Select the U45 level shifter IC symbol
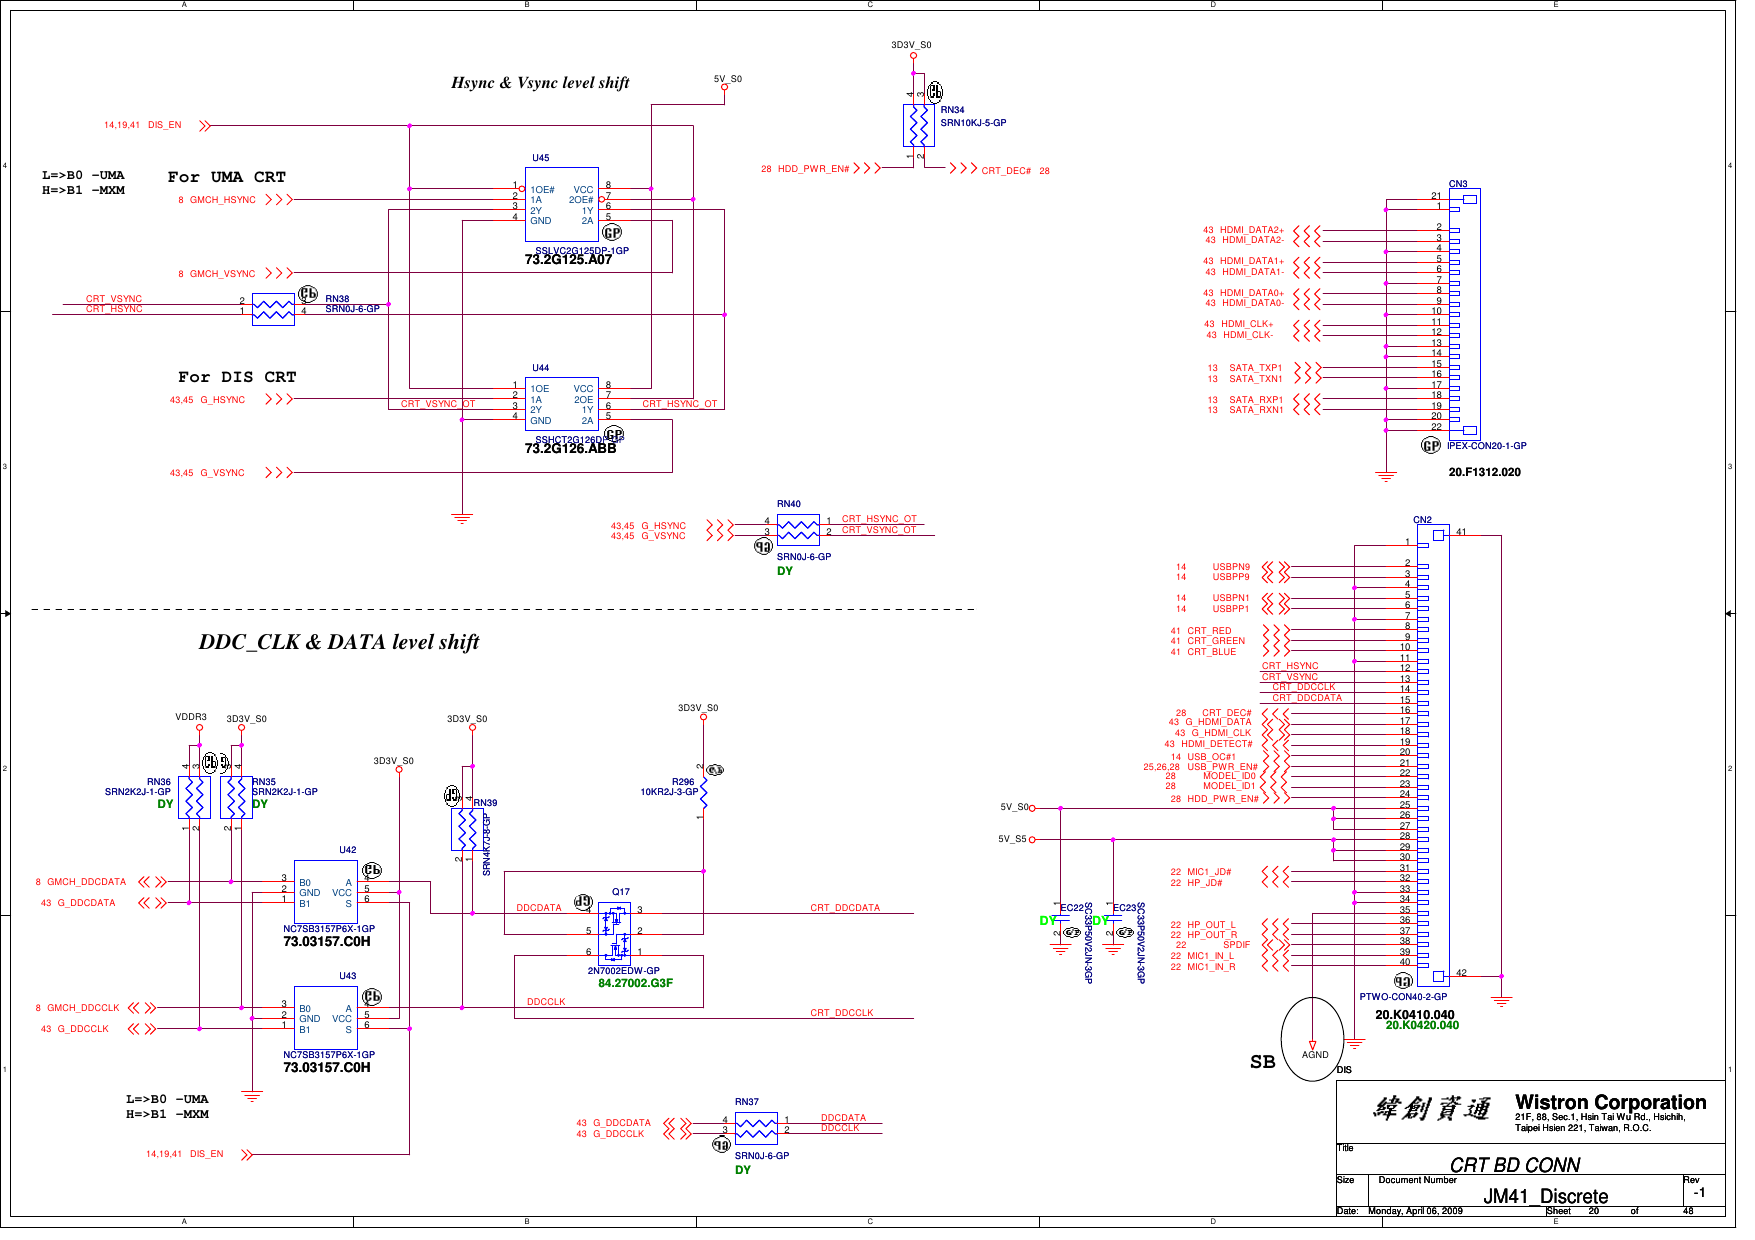The width and height of the screenshot is (1755, 1240). pos(562,204)
